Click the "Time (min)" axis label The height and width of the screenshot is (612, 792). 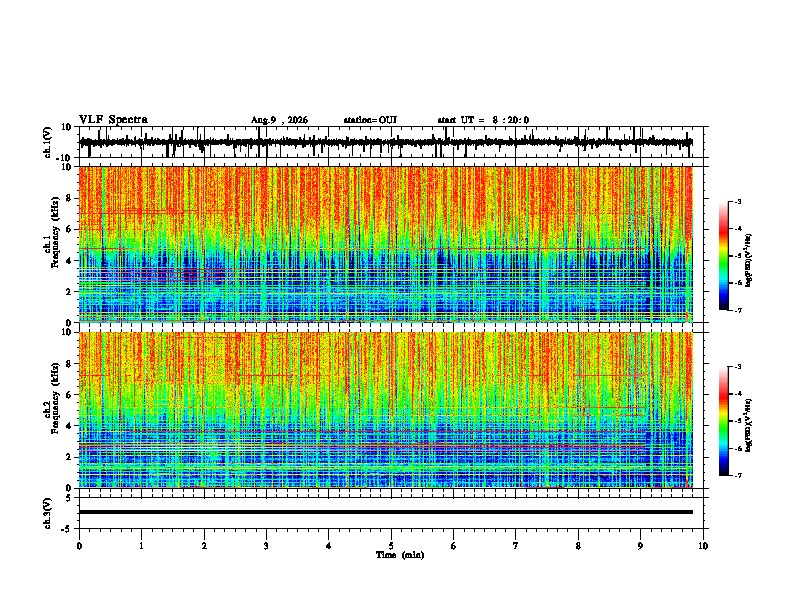[x=400, y=555]
